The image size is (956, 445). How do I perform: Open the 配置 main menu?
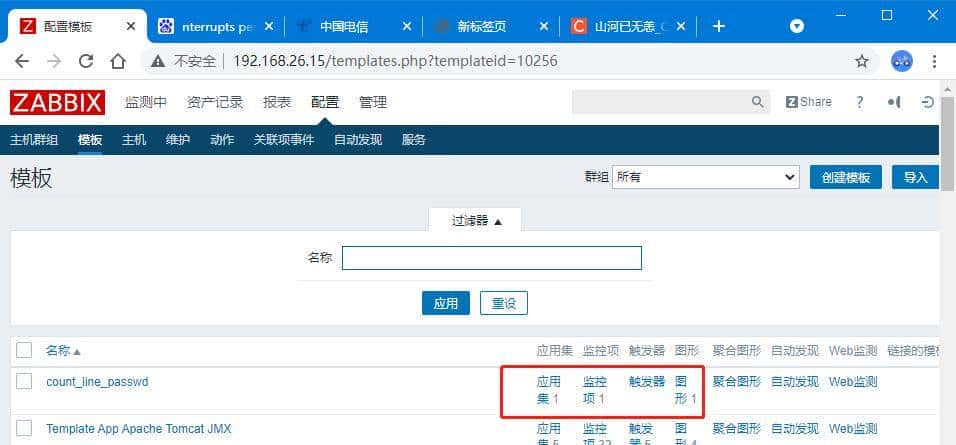(x=325, y=102)
